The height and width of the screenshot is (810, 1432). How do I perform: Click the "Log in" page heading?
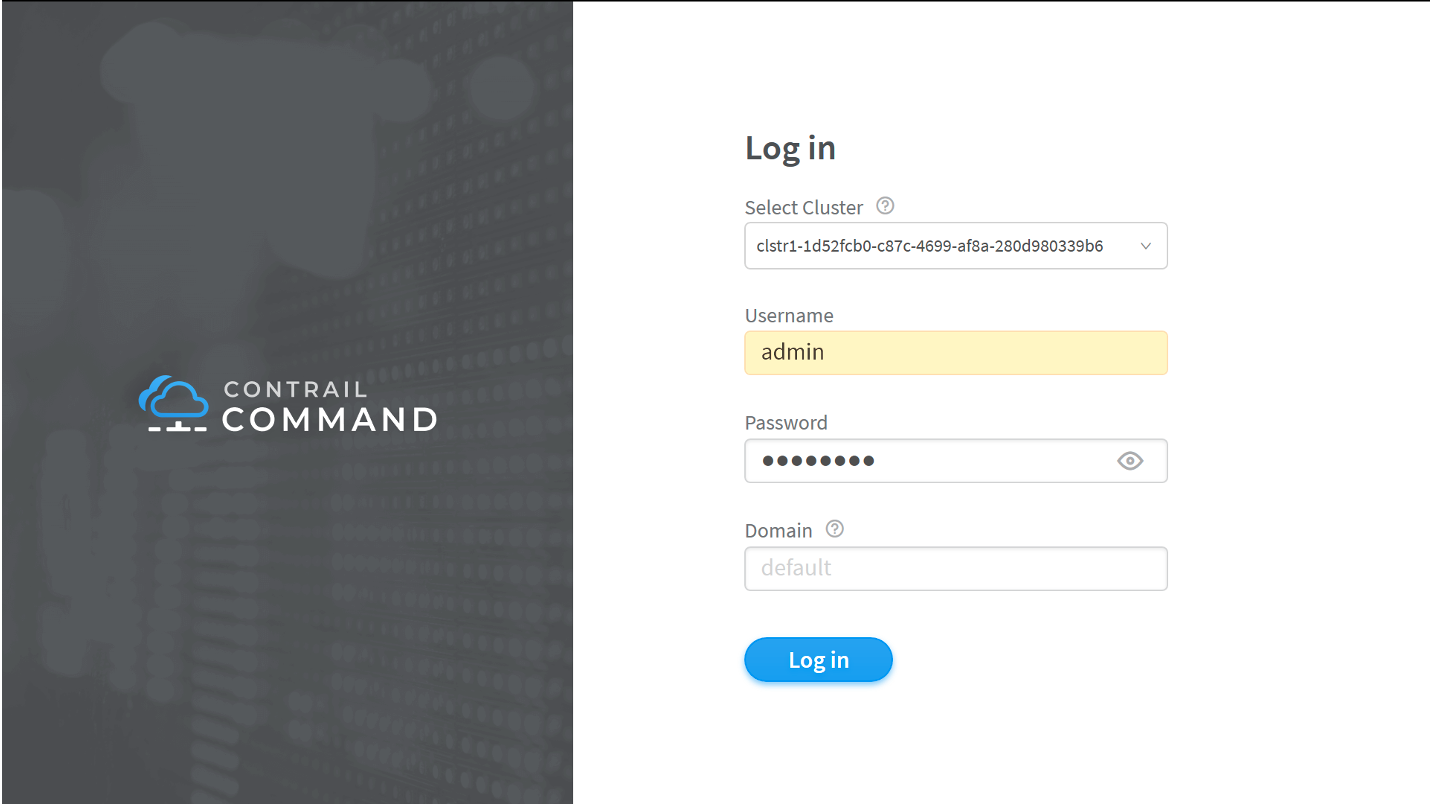(790, 148)
